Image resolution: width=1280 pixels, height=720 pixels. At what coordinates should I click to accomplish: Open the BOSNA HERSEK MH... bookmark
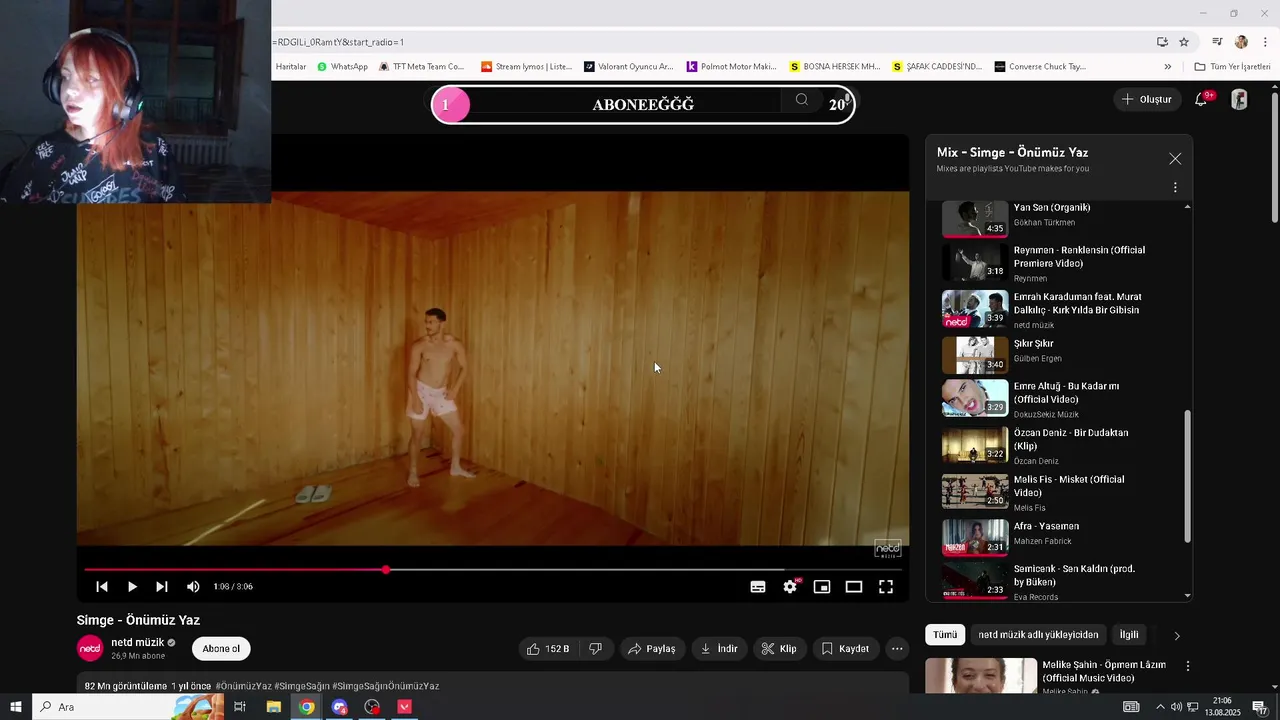coord(834,67)
